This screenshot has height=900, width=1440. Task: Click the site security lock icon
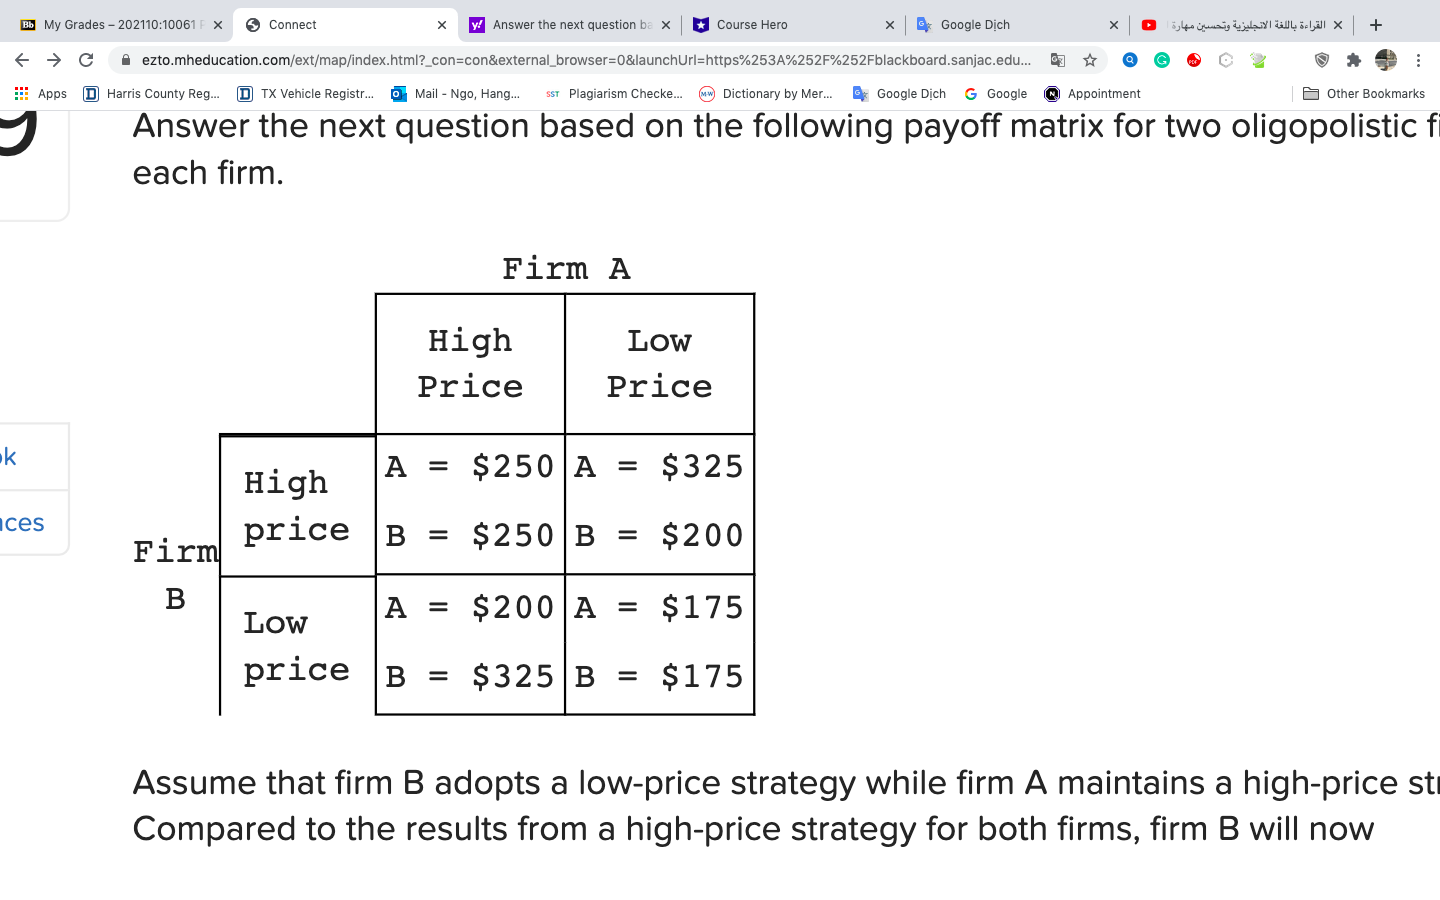tap(126, 60)
